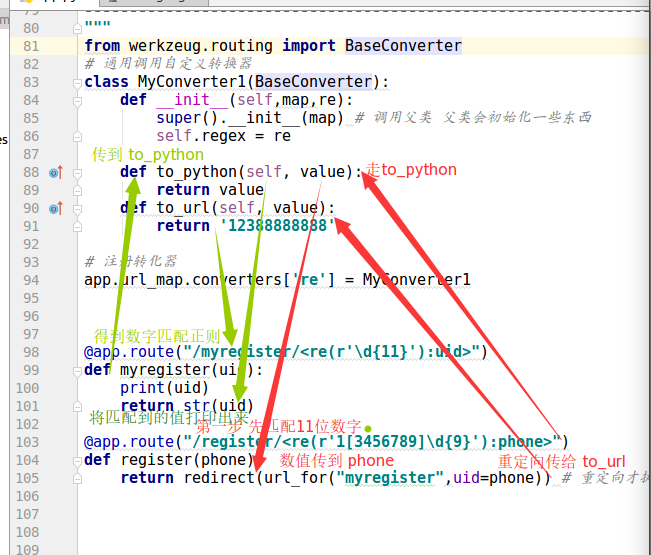
Task: Click '@app.route' decorator on line 98
Action: pyautogui.click(x=129, y=352)
